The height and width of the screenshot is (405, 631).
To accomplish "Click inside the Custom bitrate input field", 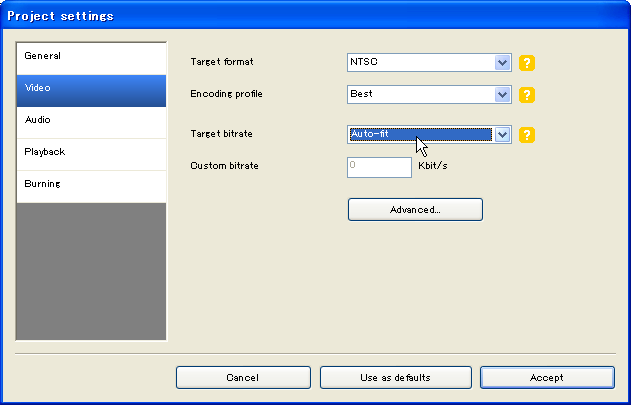I will pyautogui.click(x=379, y=166).
